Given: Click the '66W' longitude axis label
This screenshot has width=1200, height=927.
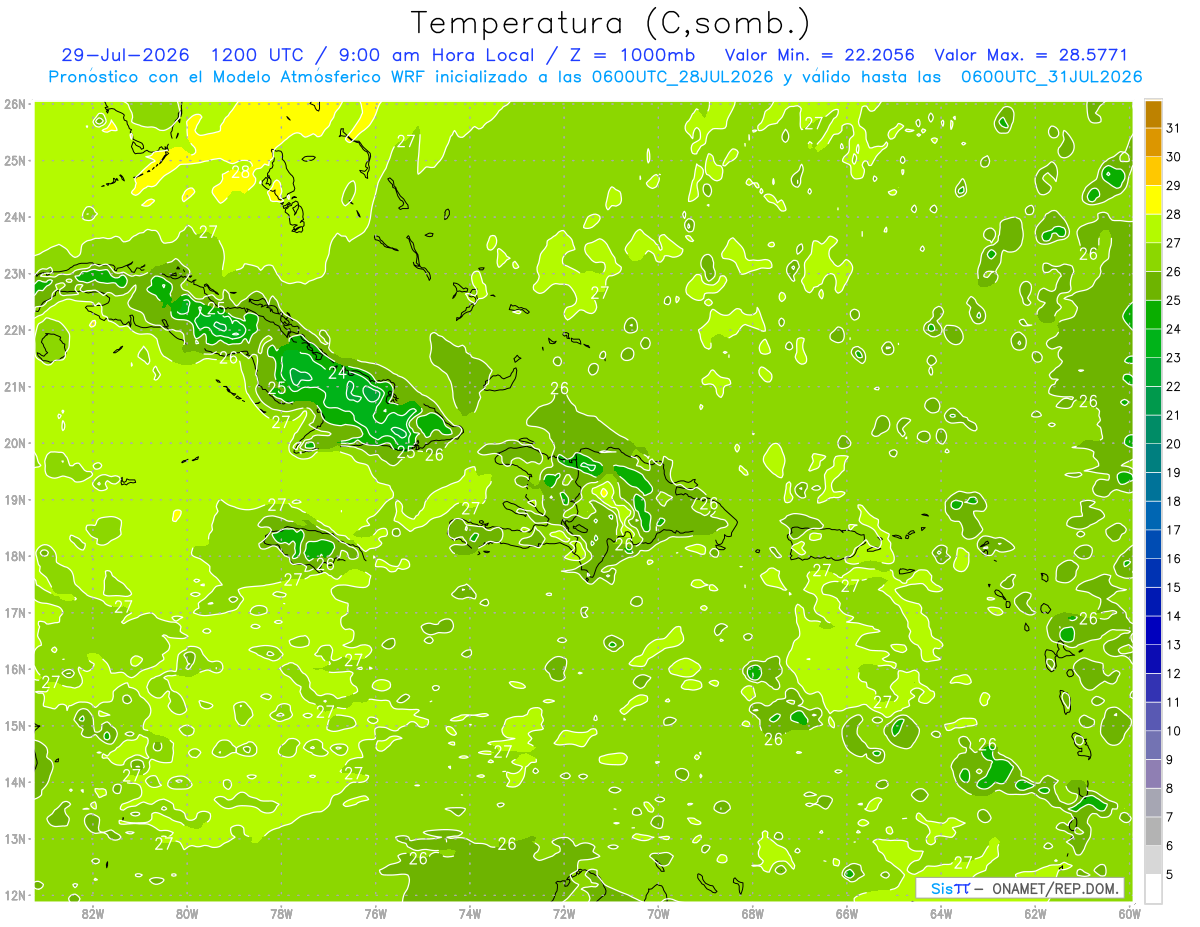Looking at the screenshot, I should point(846,914).
